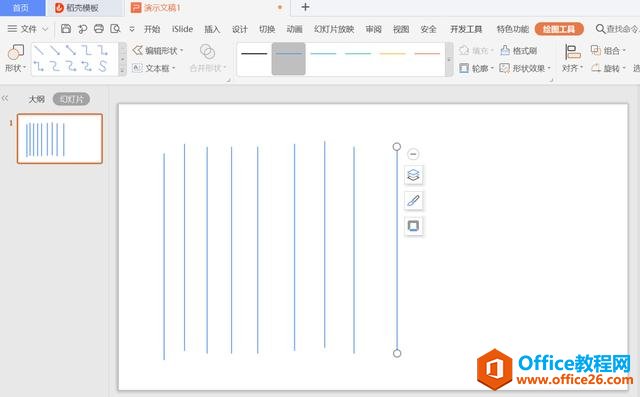Click the 格式刷 format painter
This screenshot has width=640, height=397.
click(519, 51)
